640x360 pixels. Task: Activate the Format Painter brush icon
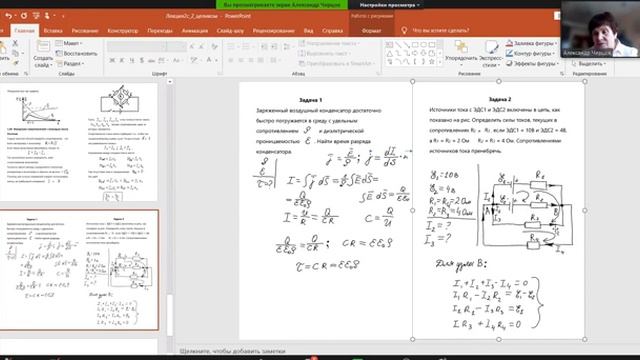point(16,62)
